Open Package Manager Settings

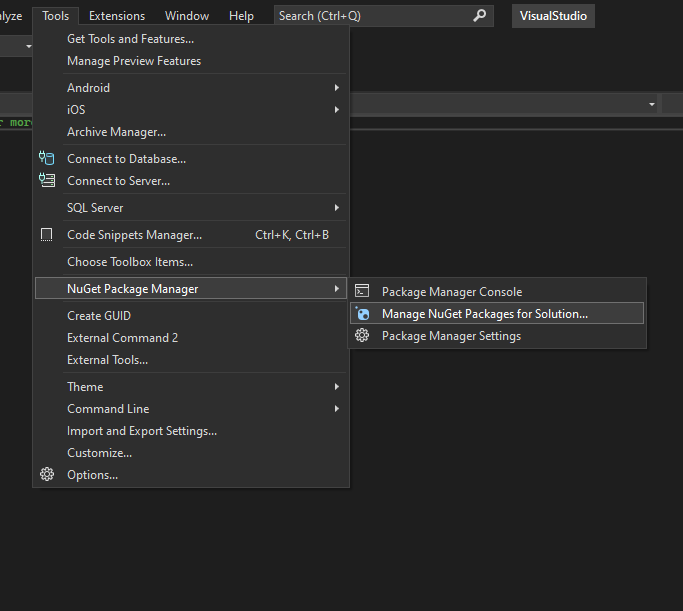click(x=497, y=336)
